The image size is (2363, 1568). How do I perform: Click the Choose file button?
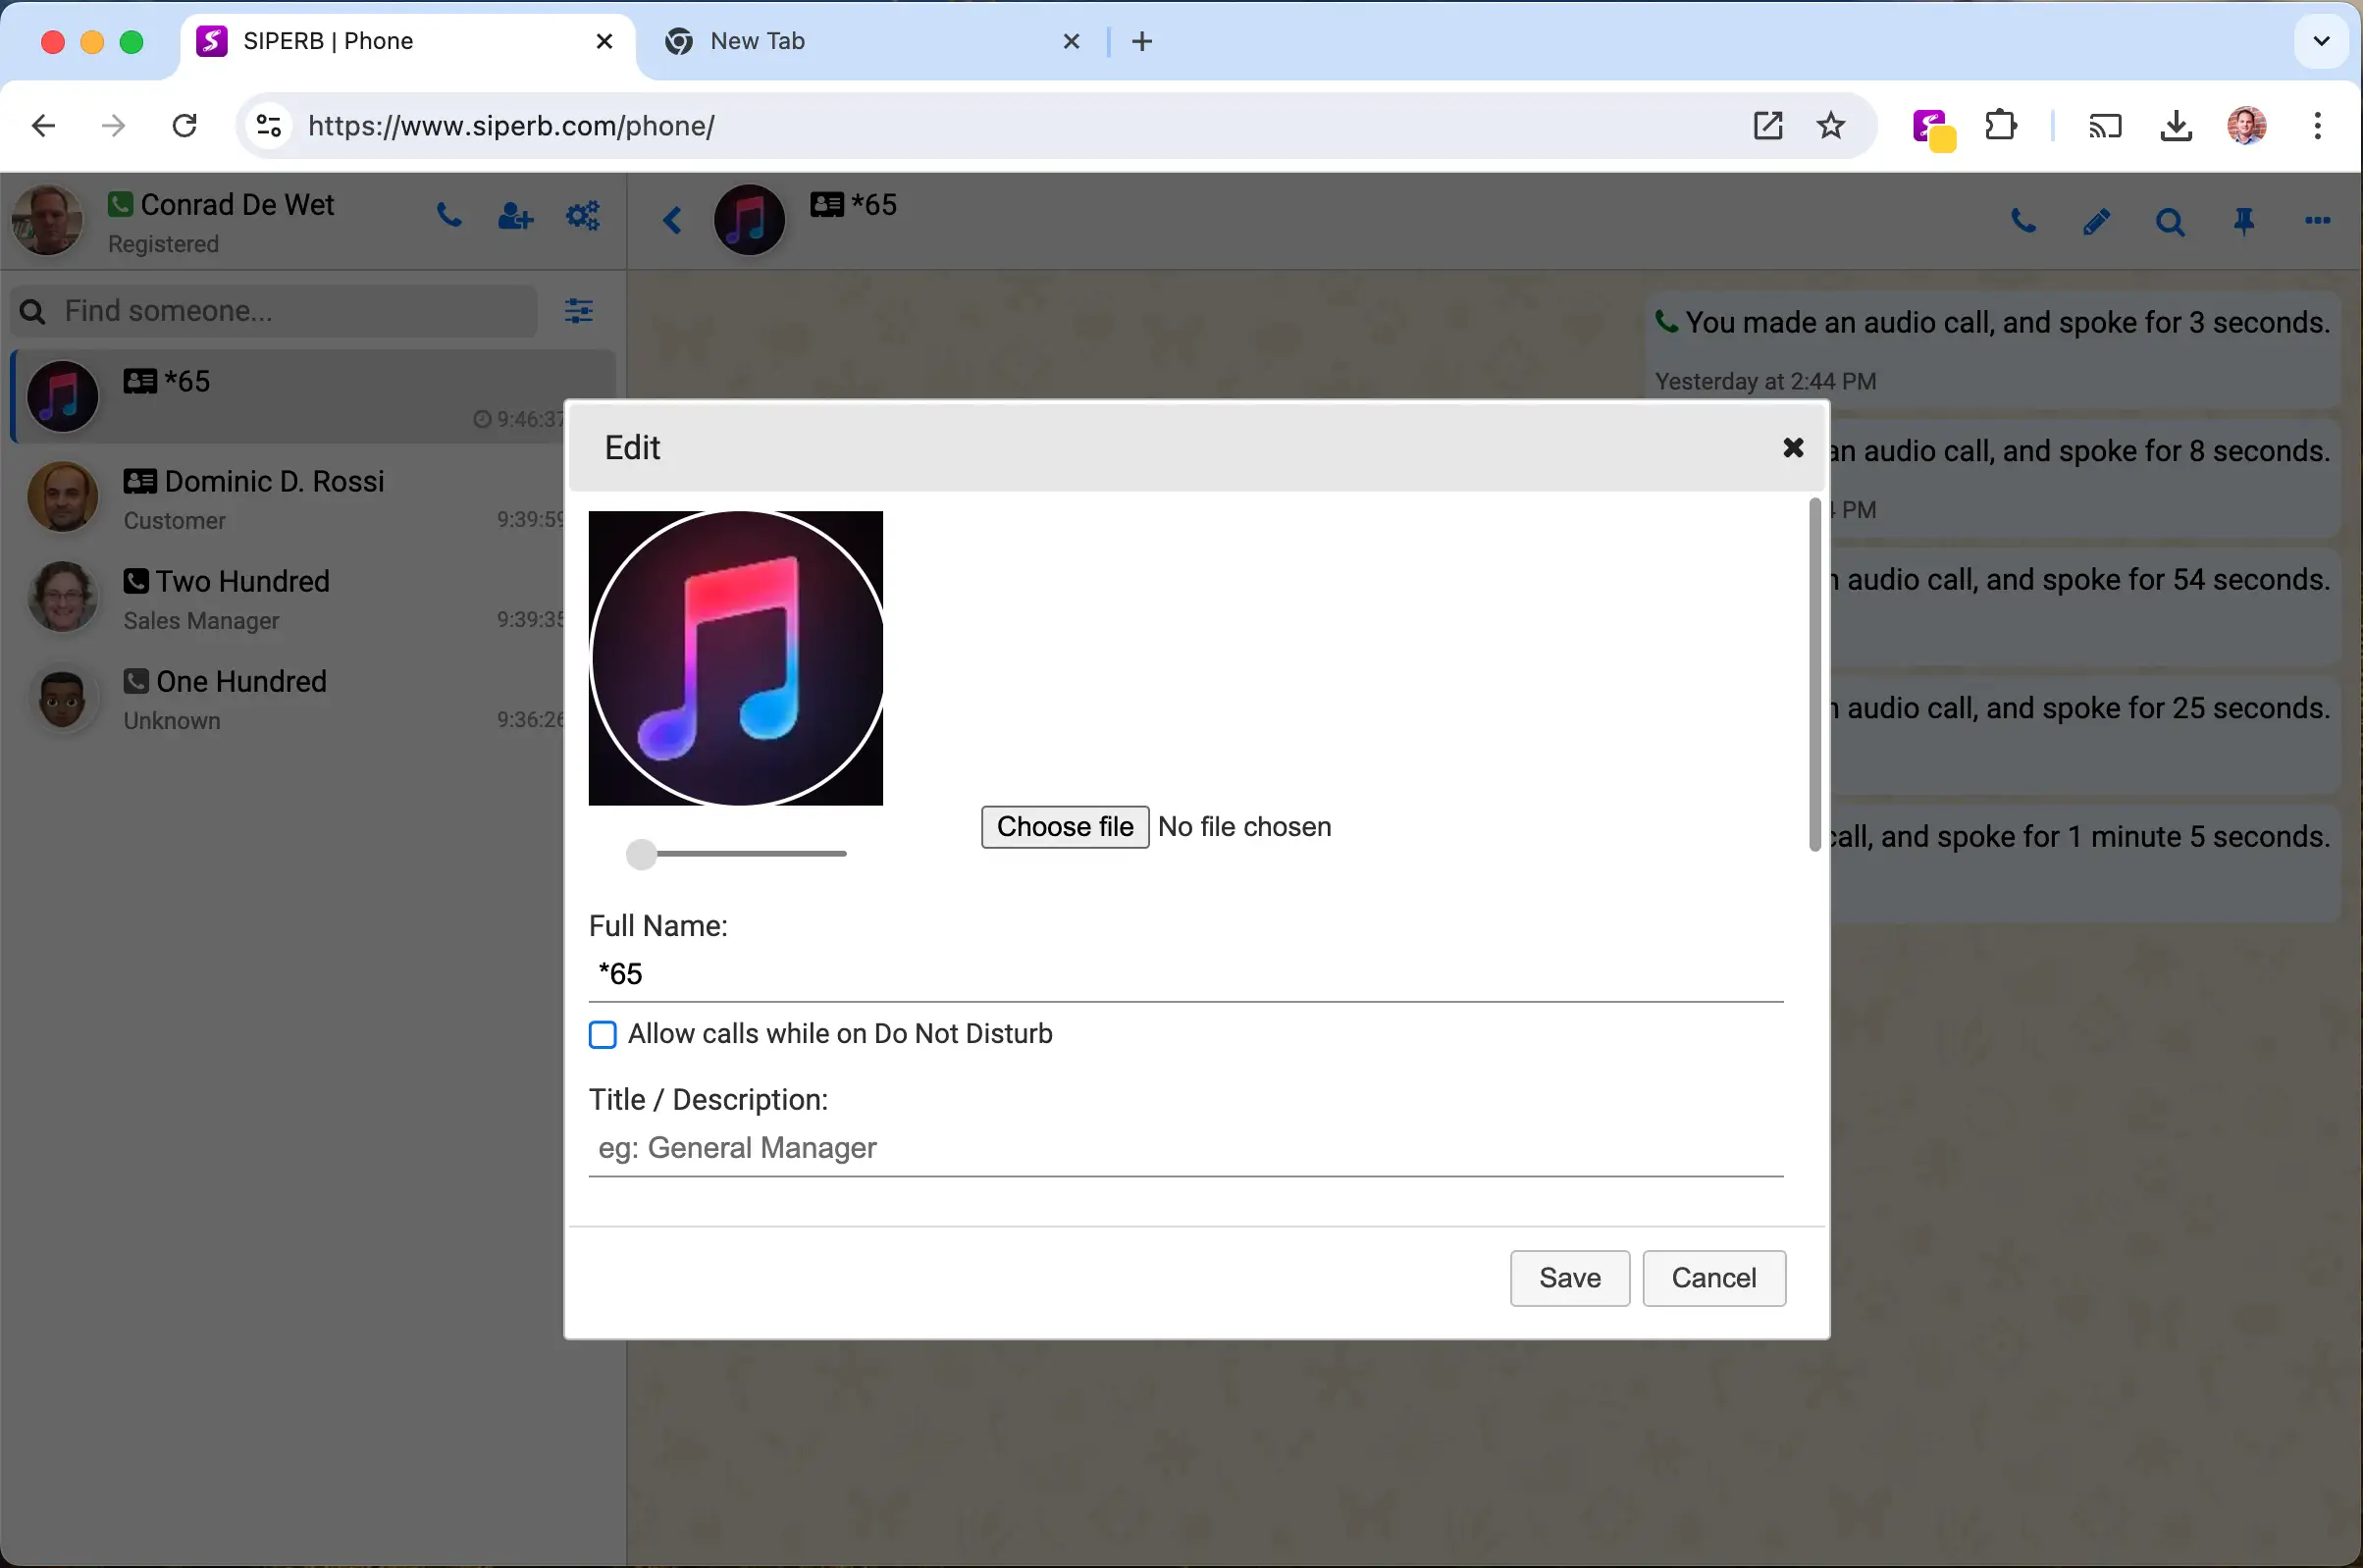click(1065, 827)
